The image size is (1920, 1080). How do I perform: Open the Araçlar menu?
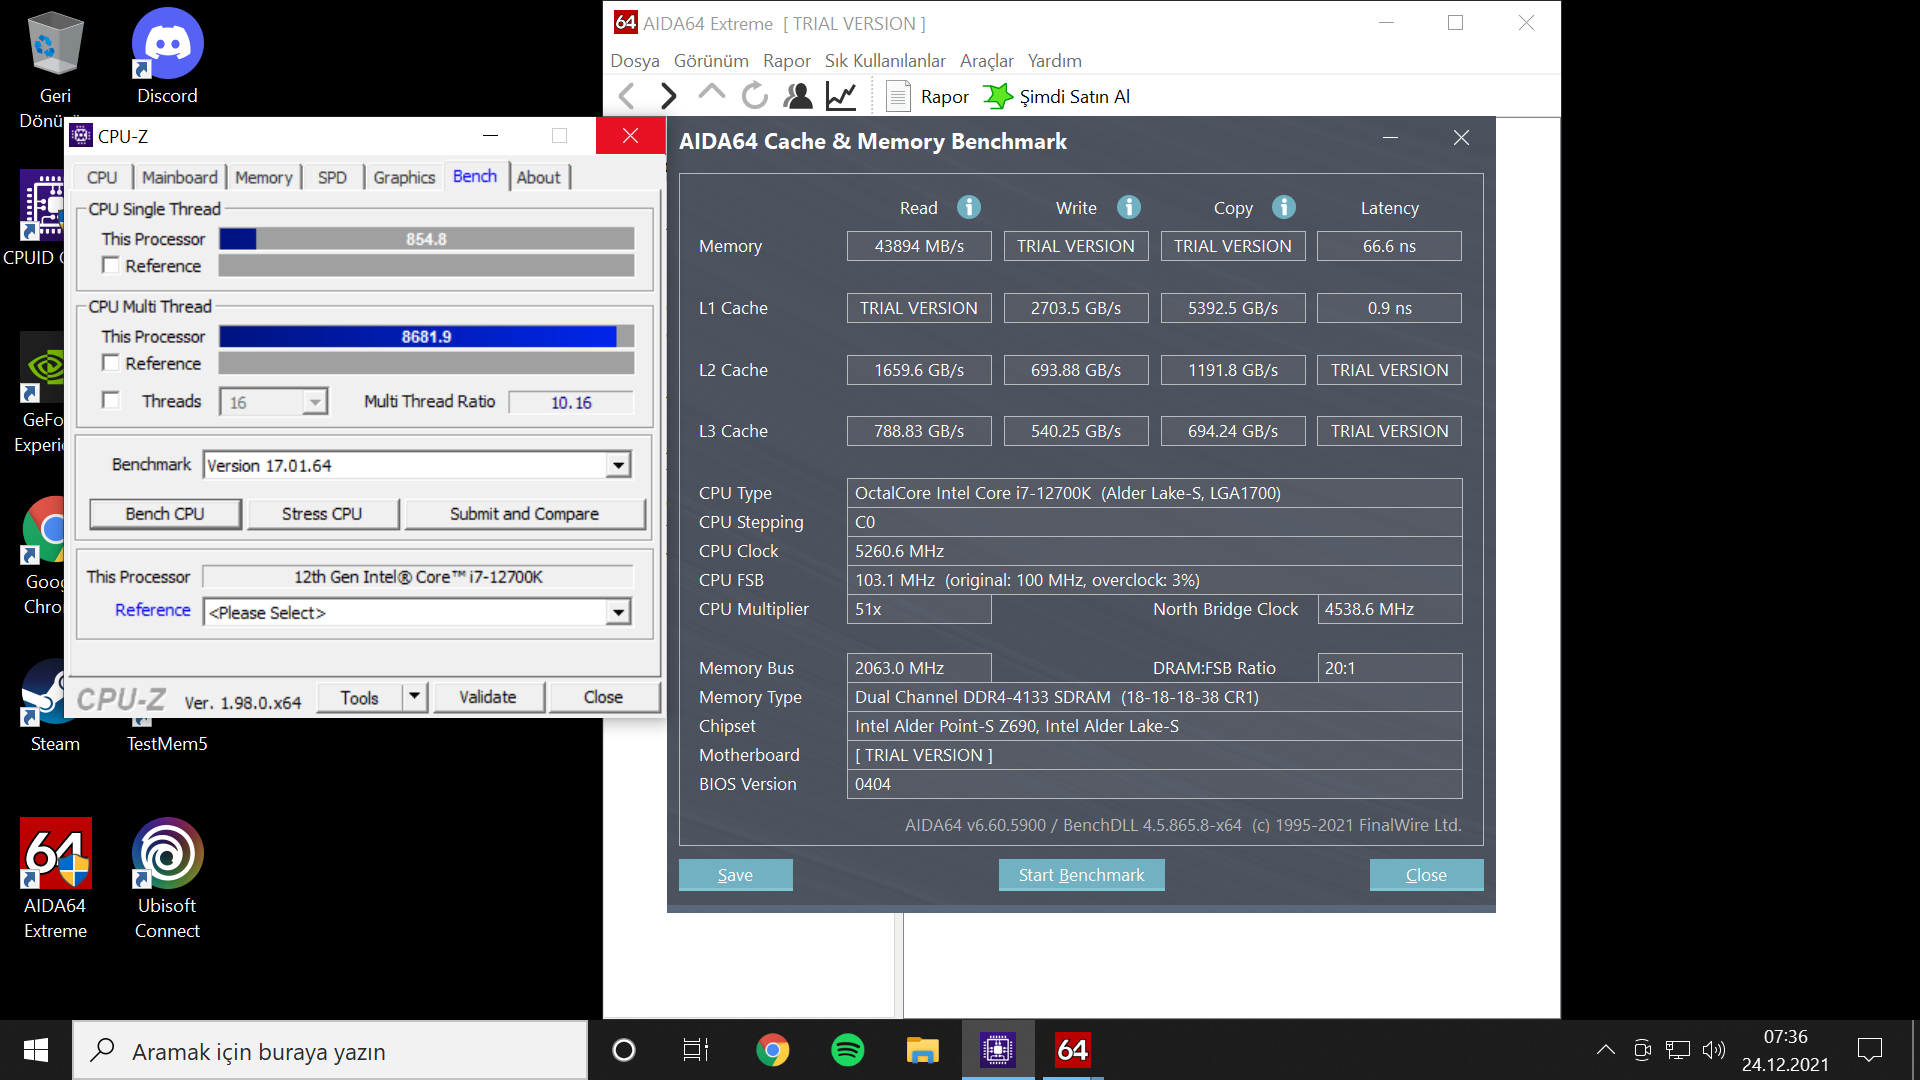point(987,61)
